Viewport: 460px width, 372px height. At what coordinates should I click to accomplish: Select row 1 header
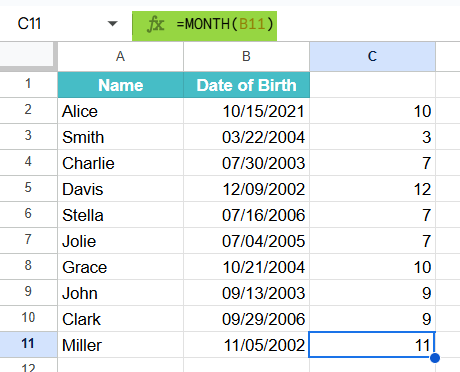28,84
